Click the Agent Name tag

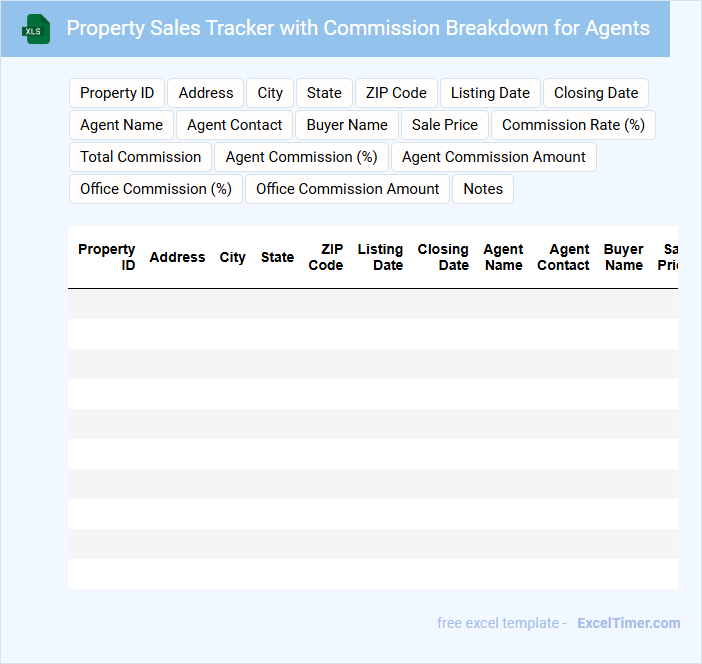click(x=121, y=125)
